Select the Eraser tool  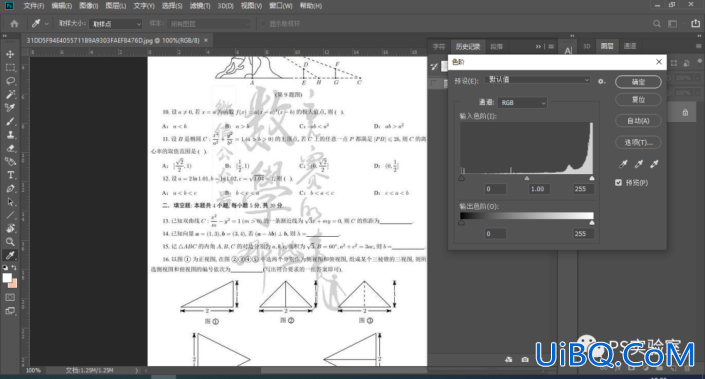point(10,148)
